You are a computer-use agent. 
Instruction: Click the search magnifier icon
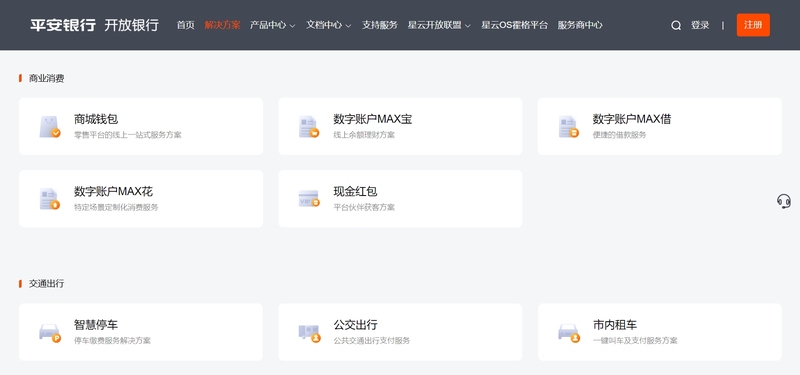(x=676, y=26)
